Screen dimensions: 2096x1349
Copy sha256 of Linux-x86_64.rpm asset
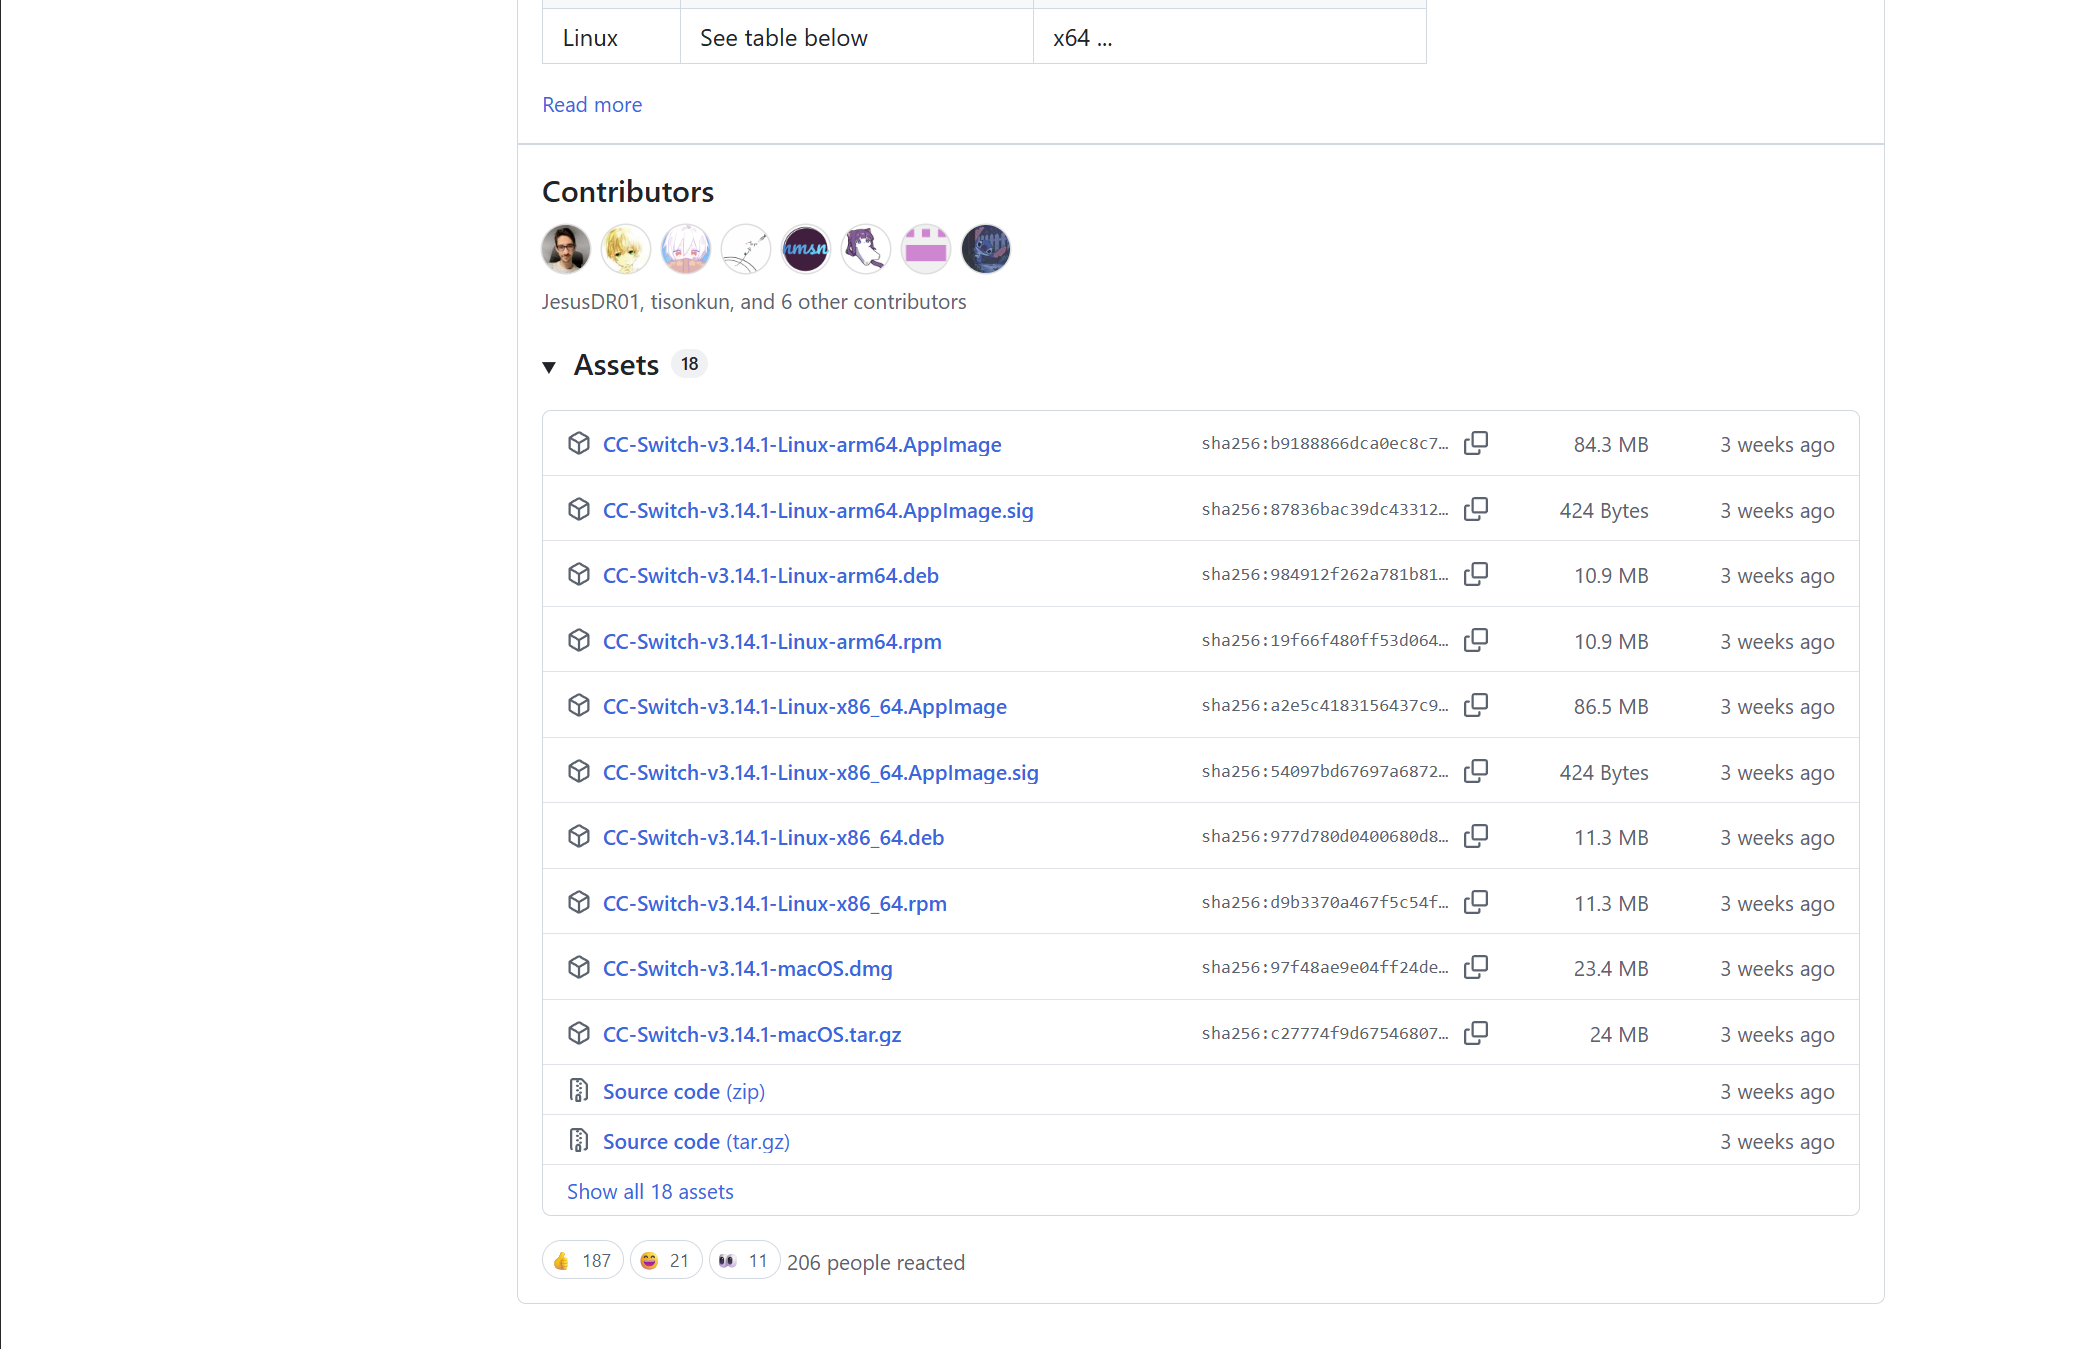[x=1476, y=902]
